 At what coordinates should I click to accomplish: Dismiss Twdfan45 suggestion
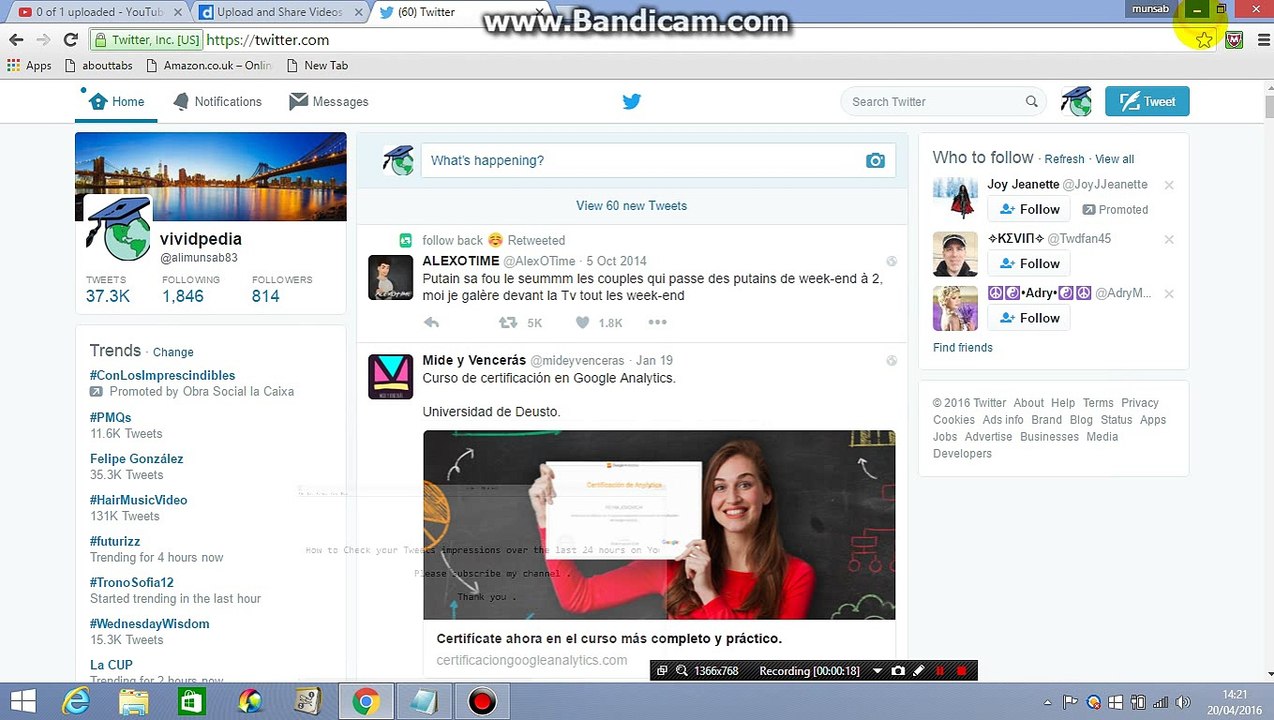pyautogui.click(x=1169, y=239)
